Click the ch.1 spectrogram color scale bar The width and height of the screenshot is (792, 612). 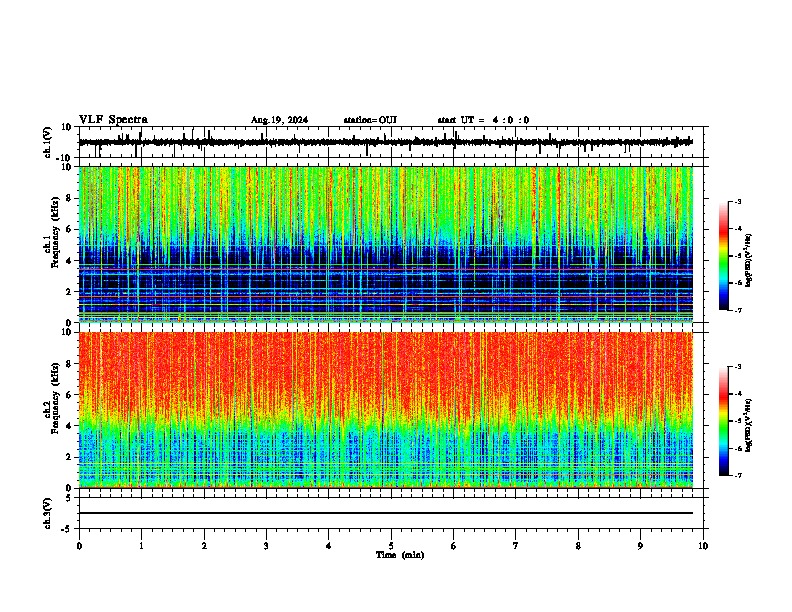click(x=723, y=256)
